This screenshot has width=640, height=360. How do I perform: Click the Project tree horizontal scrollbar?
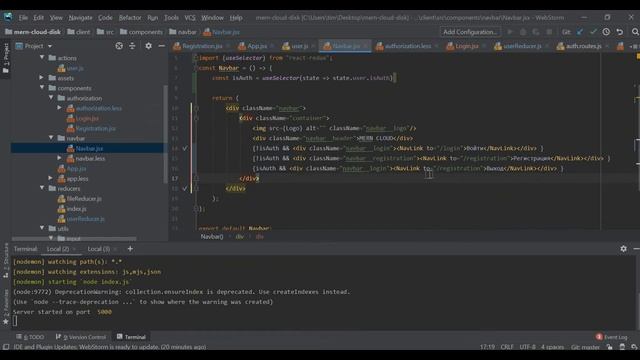tap(74, 239)
